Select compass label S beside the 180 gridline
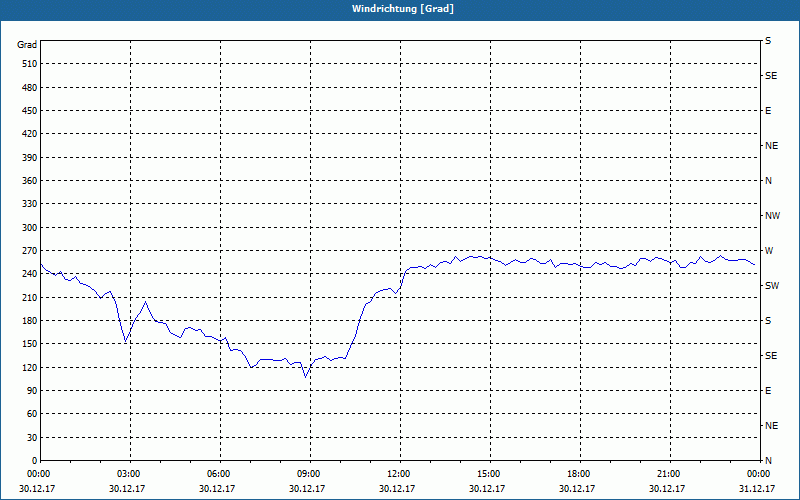Viewport: 800px width, 500px height. (768, 321)
